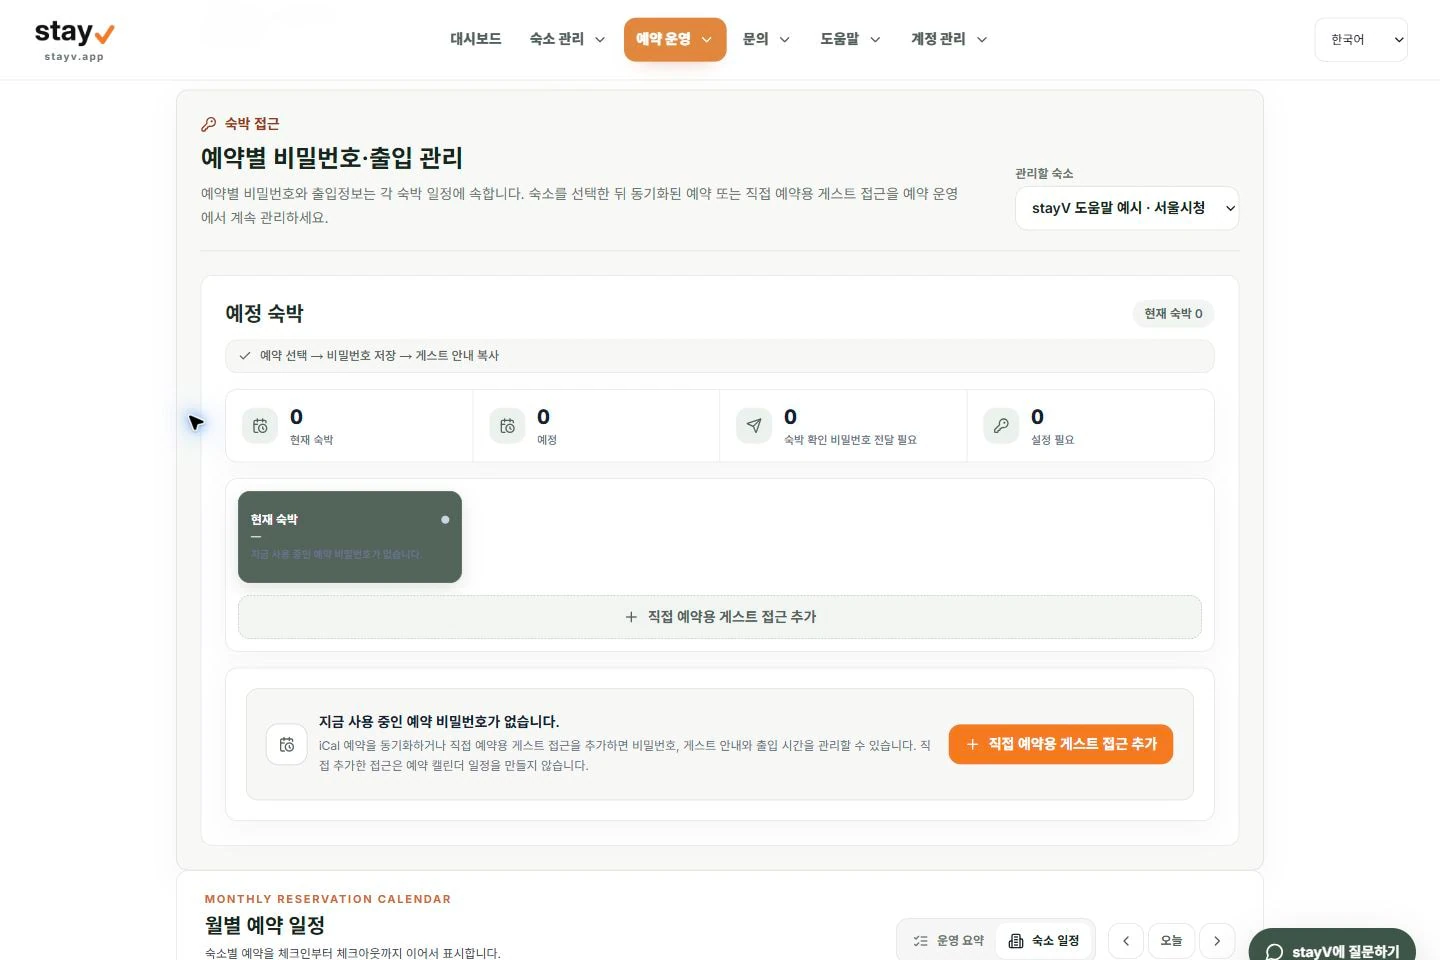Click the stayv.app logo
Viewport: 1440px width, 960px height.
pyautogui.click(x=75, y=40)
